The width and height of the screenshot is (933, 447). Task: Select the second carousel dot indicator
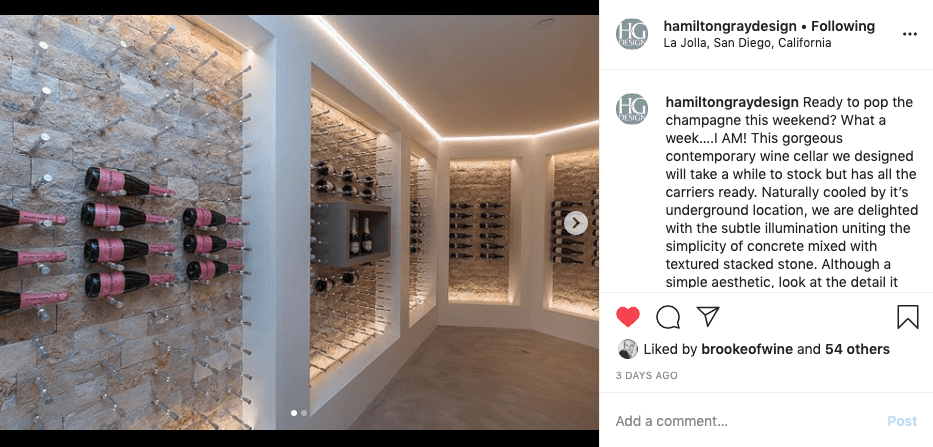click(304, 412)
